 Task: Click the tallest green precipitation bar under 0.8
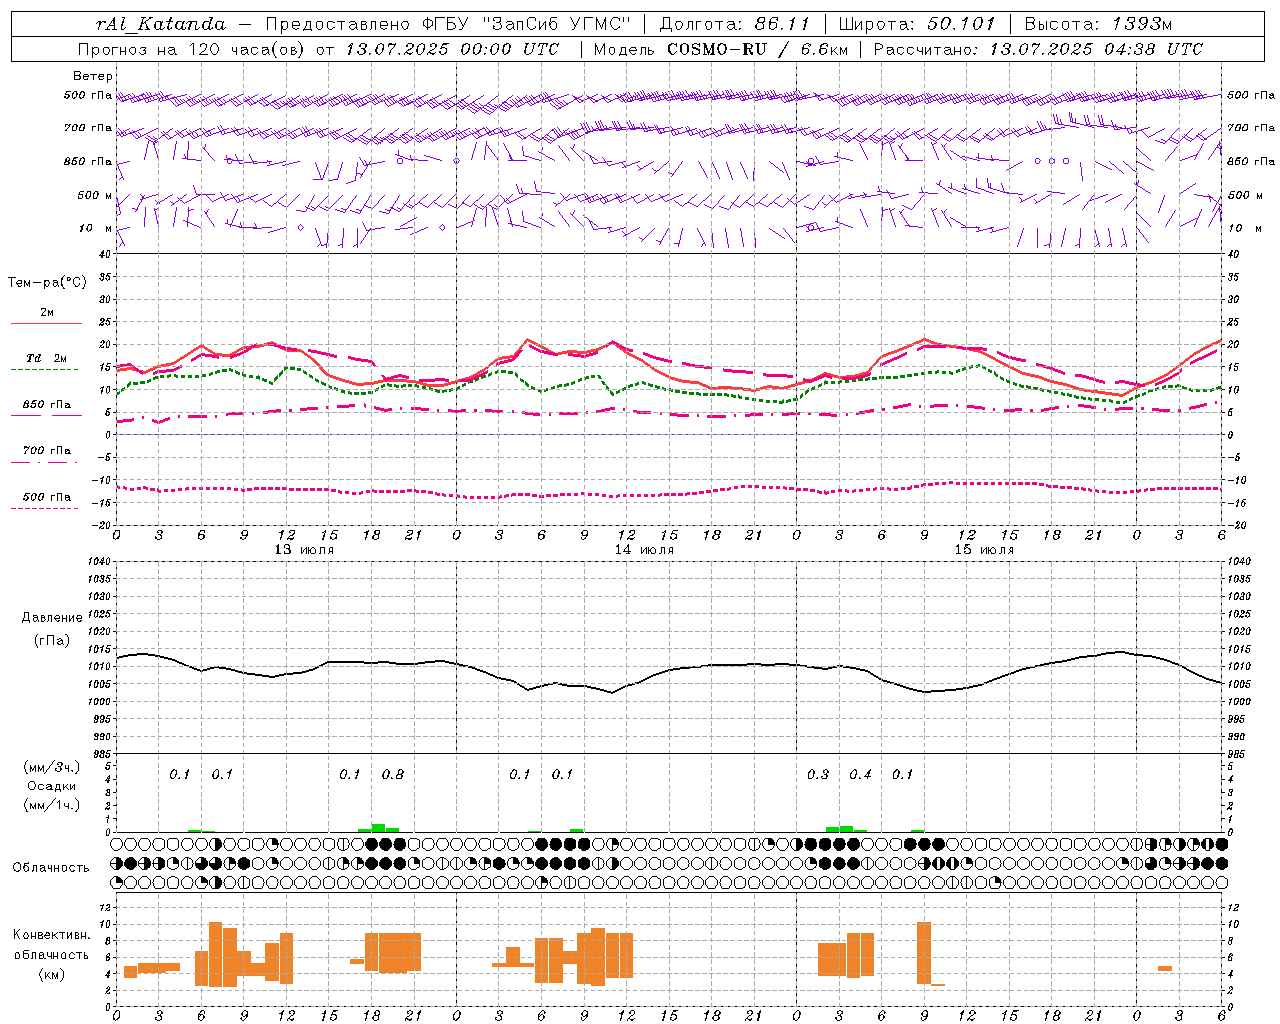click(x=378, y=828)
